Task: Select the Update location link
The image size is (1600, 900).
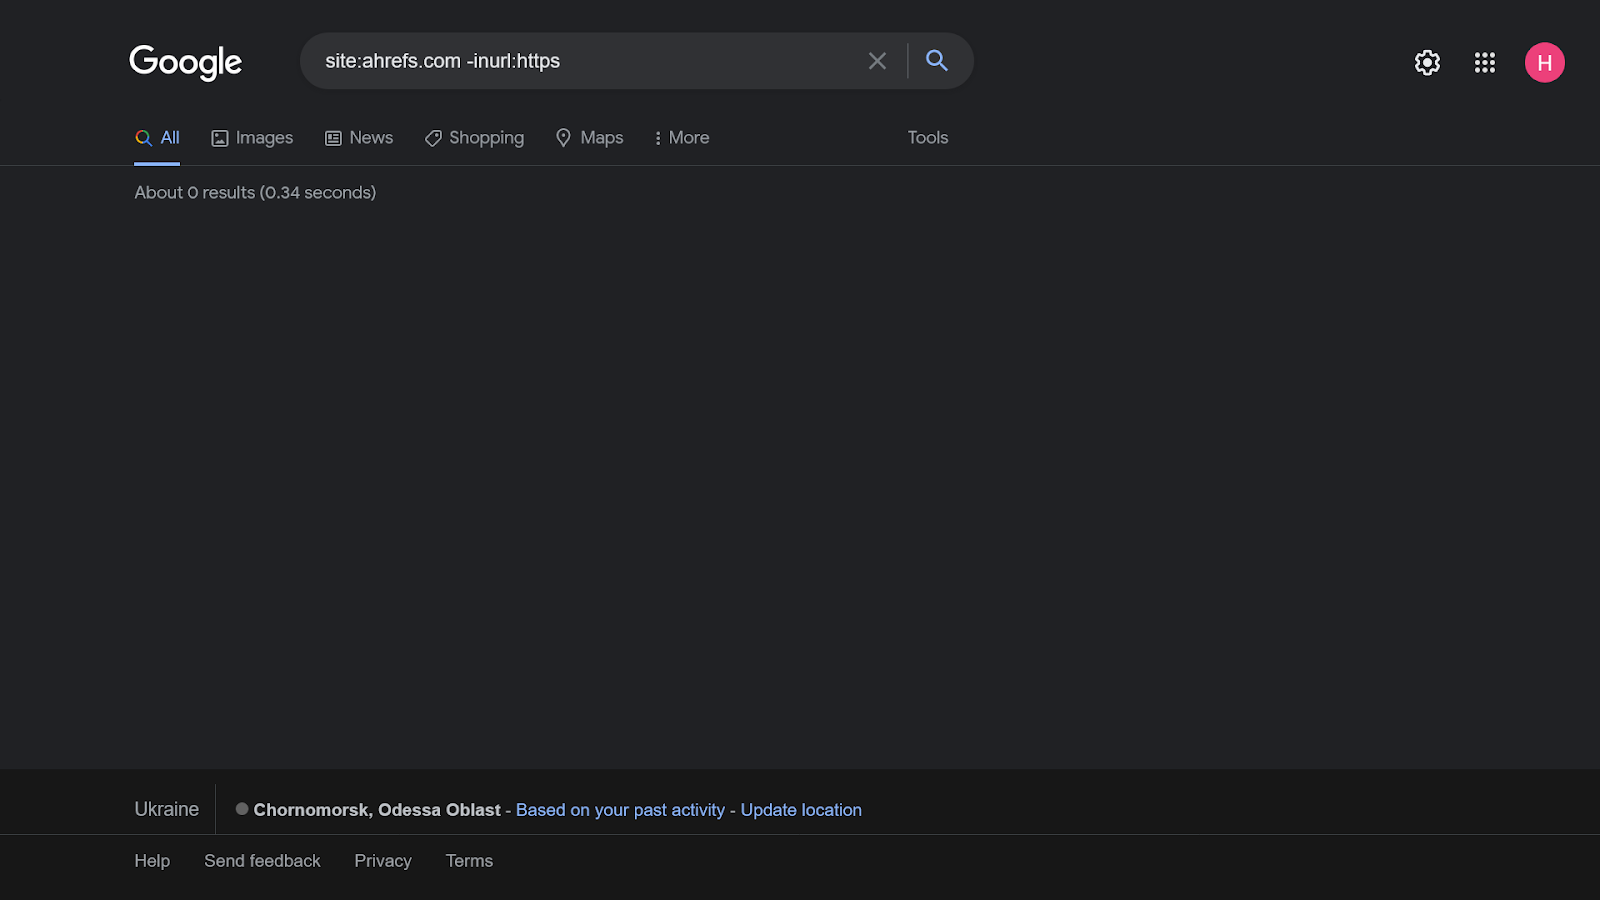Action: click(x=801, y=810)
